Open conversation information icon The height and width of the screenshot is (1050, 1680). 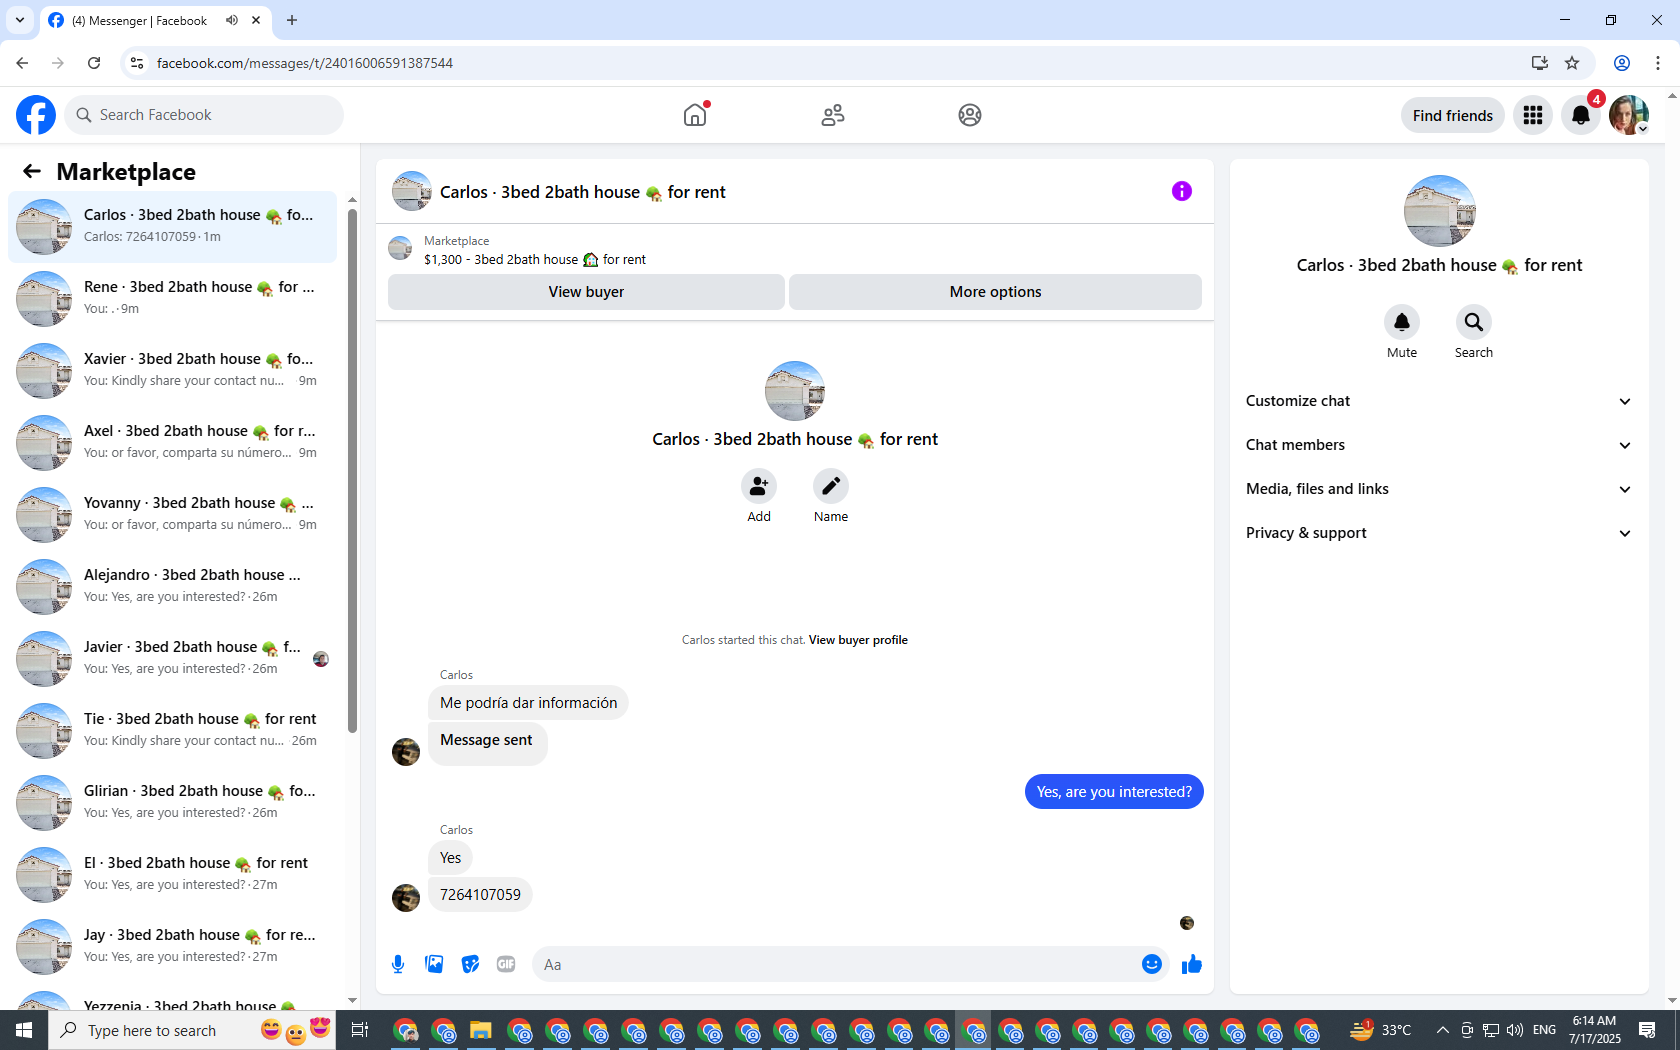(x=1182, y=191)
